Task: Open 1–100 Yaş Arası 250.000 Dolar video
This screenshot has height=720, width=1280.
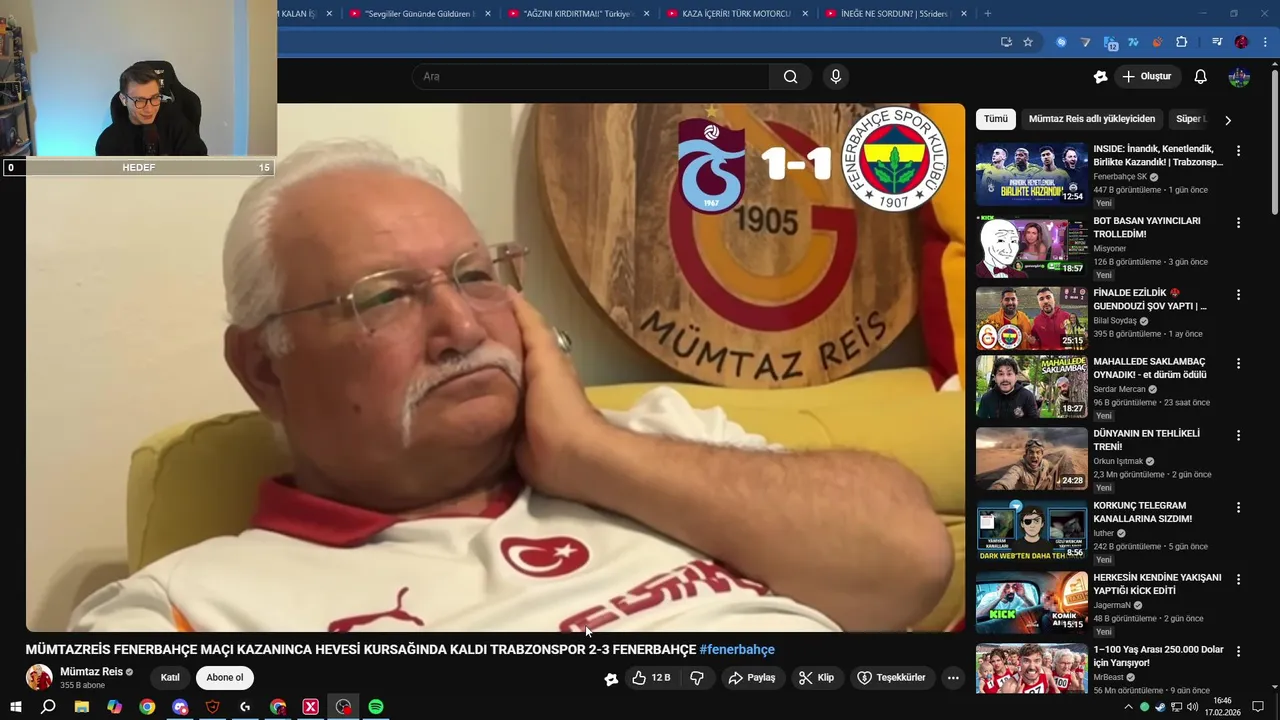Action: tap(1158, 656)
